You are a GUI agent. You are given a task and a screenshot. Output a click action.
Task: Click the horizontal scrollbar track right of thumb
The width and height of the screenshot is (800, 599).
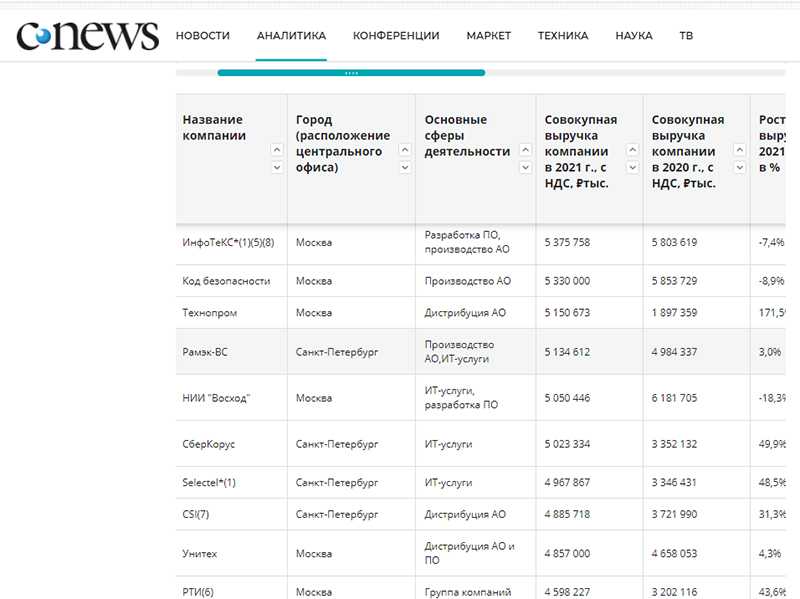(635, 73)
